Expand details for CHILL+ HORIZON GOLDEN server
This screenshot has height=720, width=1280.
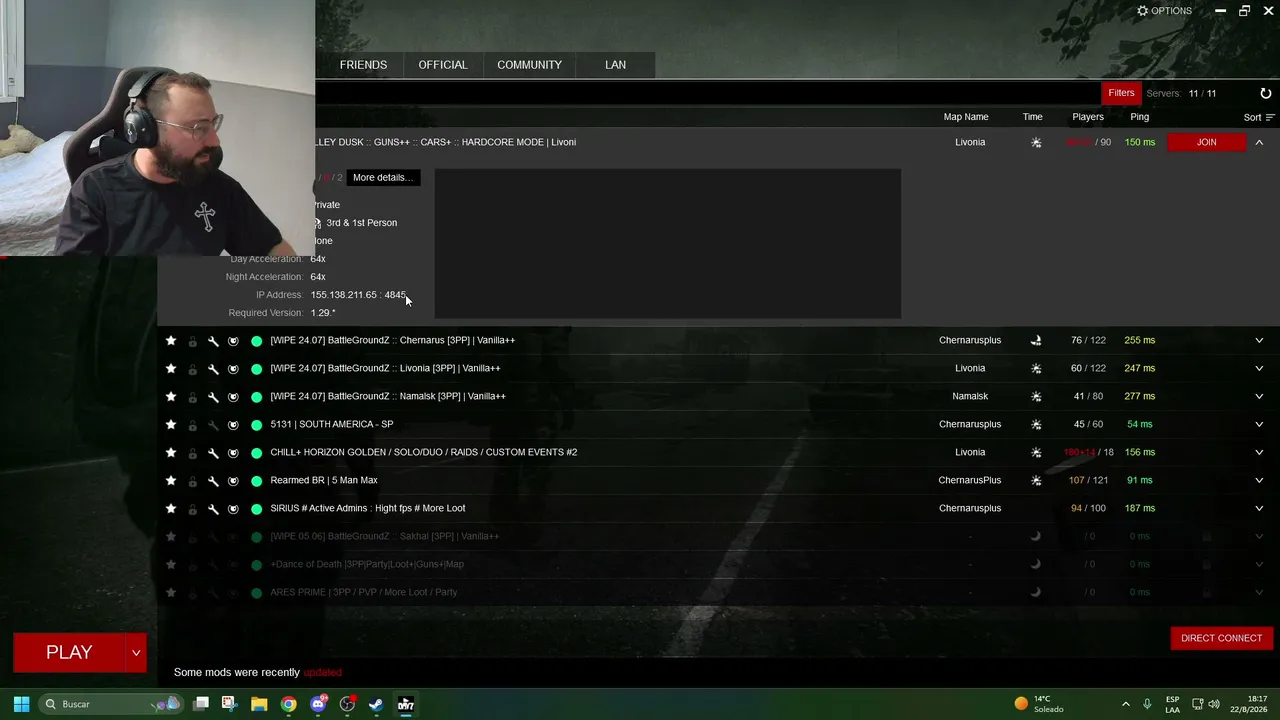1259,452
